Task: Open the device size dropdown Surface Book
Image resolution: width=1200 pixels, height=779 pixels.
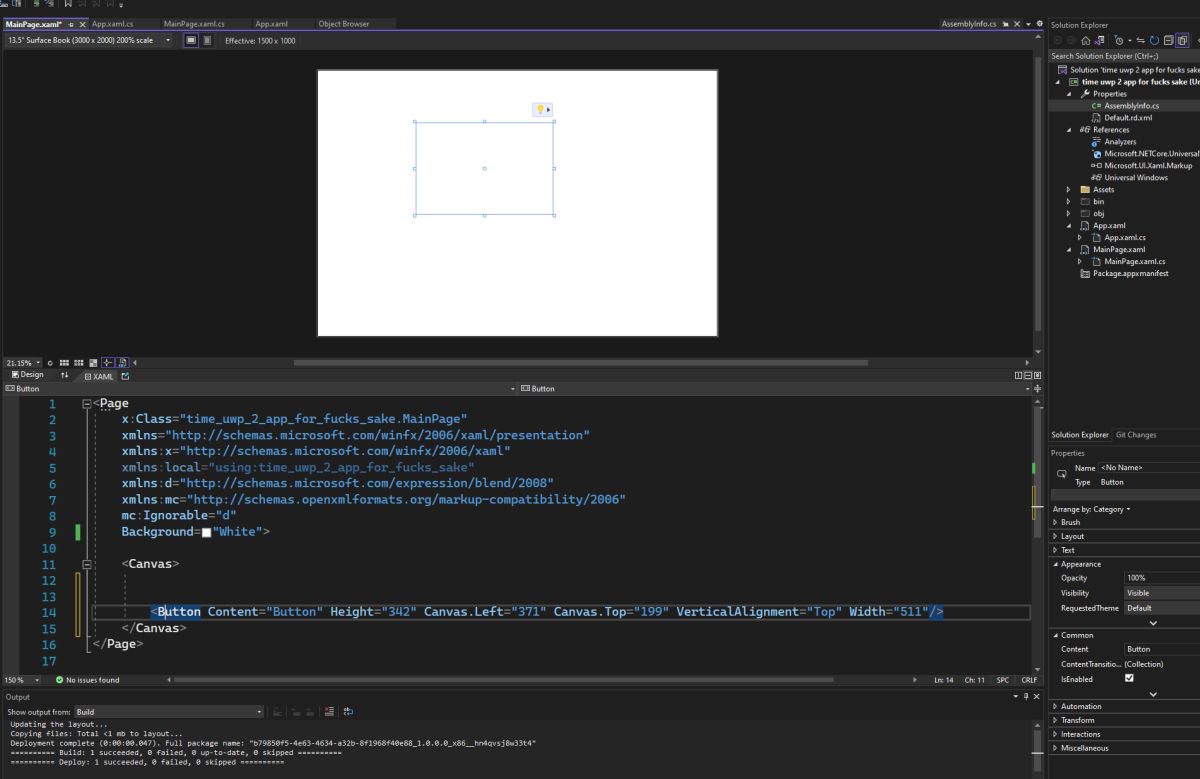Action: [88, 40]
